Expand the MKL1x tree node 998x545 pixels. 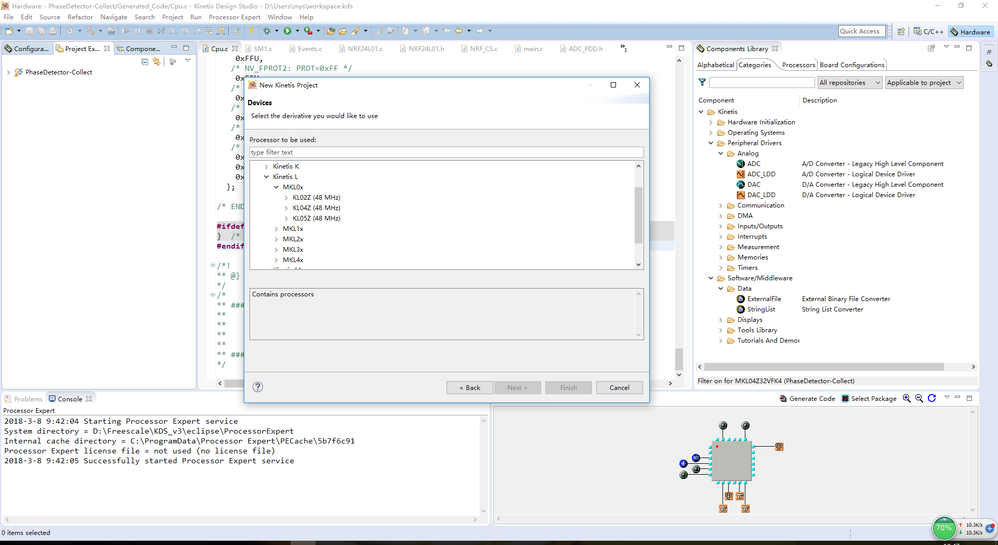[x=276, y=229]
